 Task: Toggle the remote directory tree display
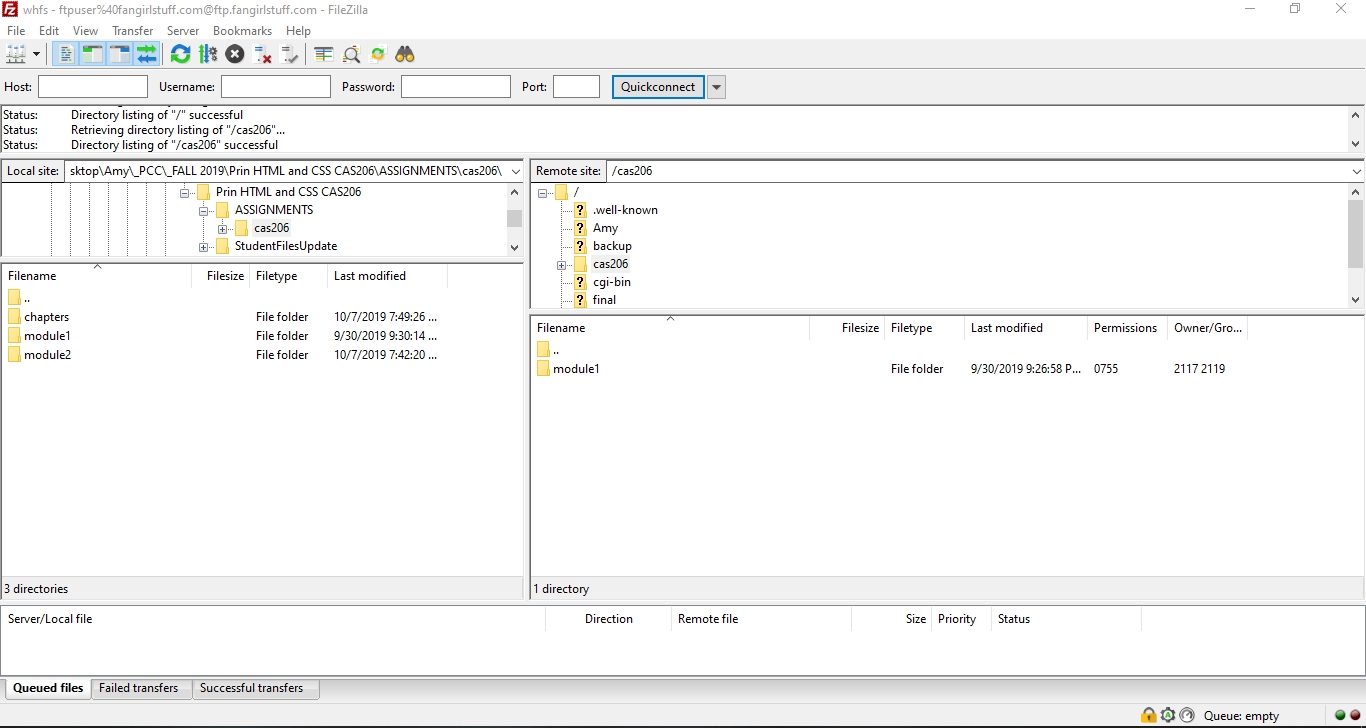click(x=120, y=54)
